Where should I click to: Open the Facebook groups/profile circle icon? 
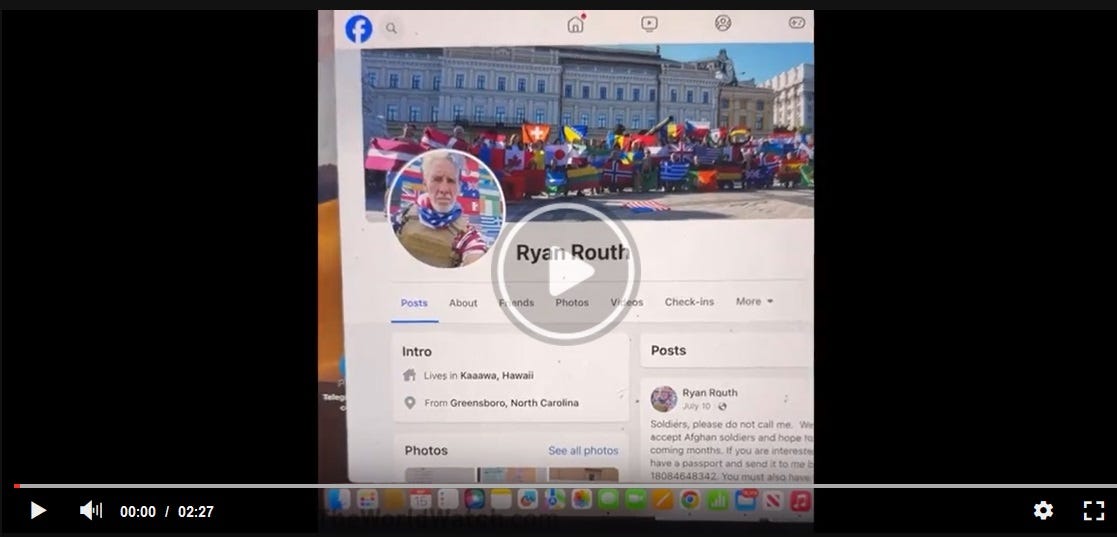[723, 23]
